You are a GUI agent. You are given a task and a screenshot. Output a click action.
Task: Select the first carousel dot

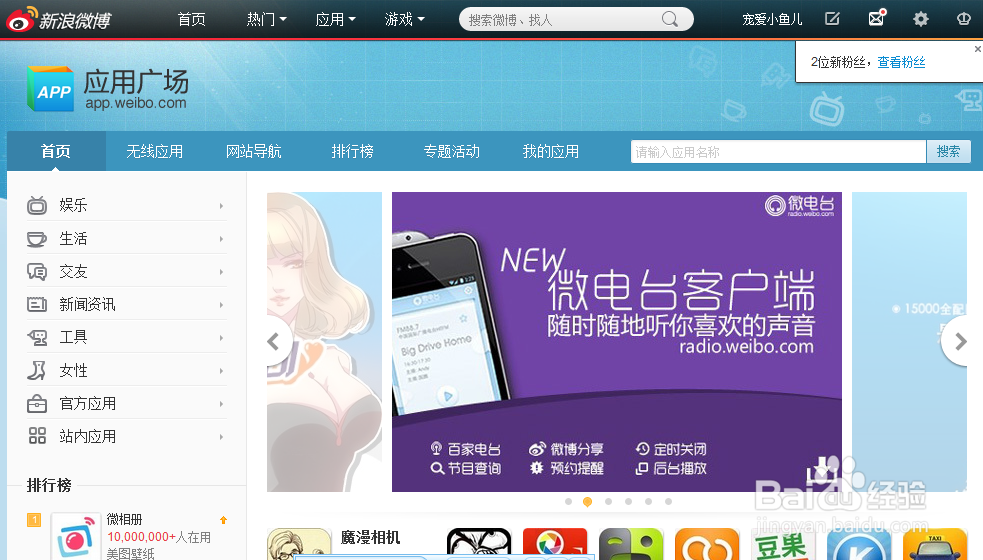click(568, 502)
